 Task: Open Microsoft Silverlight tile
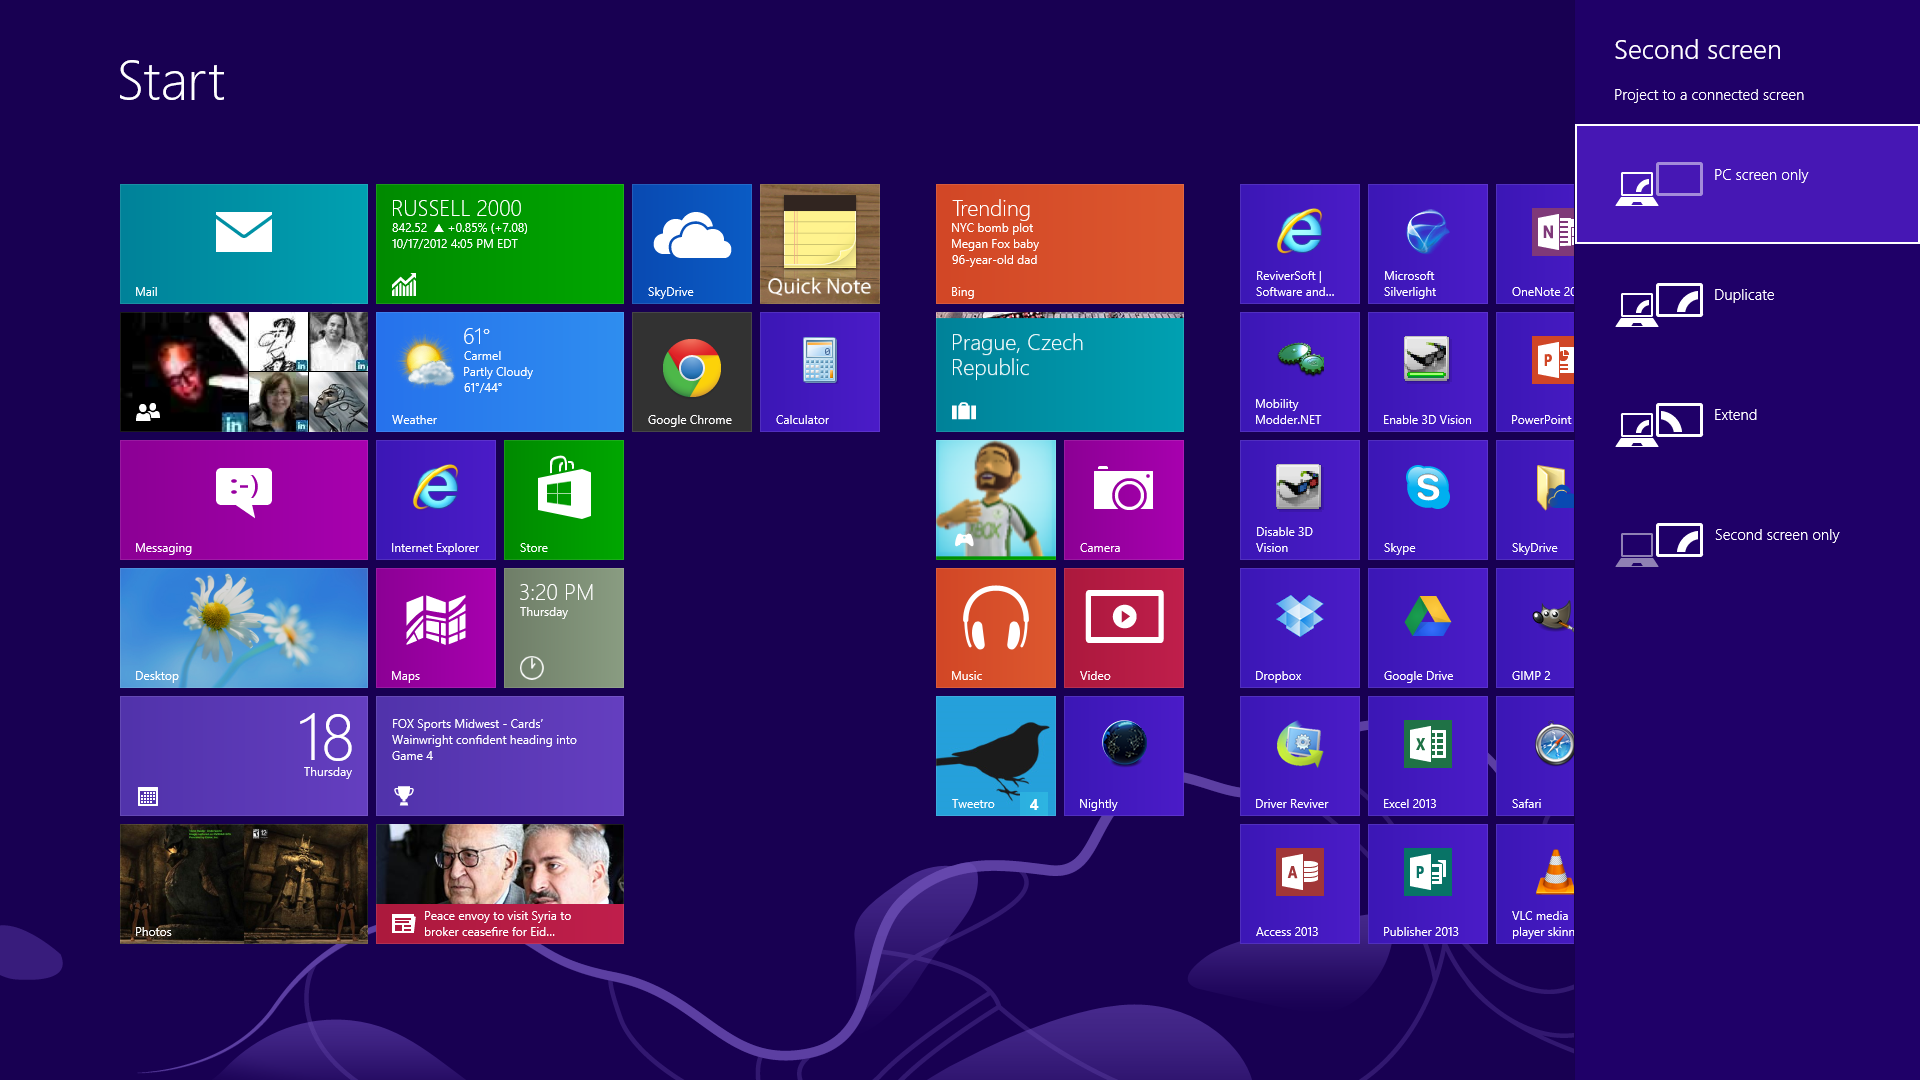tap(1428, 244)
